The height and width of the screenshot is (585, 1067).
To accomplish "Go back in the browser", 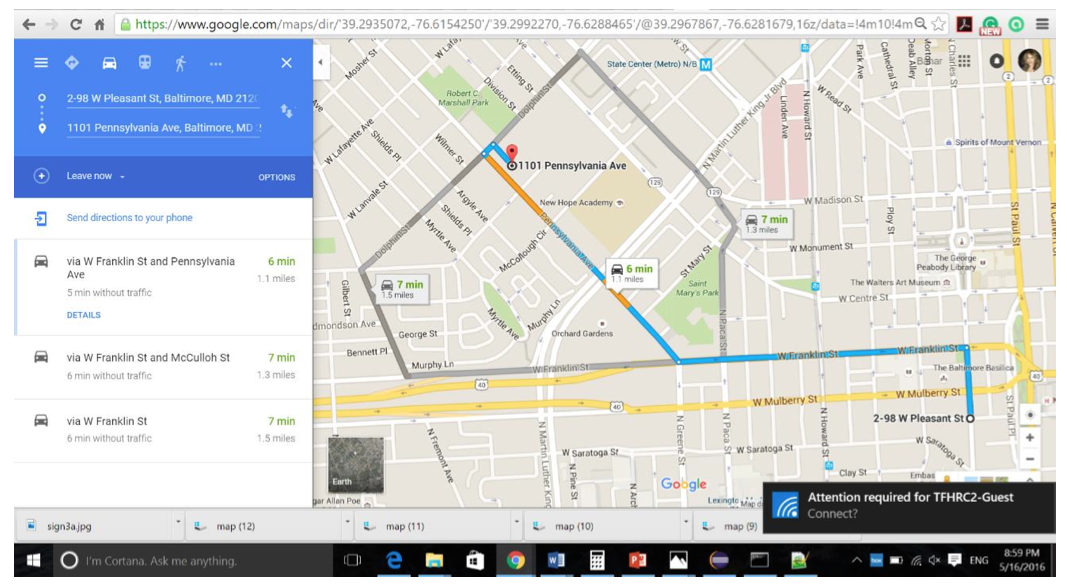I will click(x=29, y=24).
